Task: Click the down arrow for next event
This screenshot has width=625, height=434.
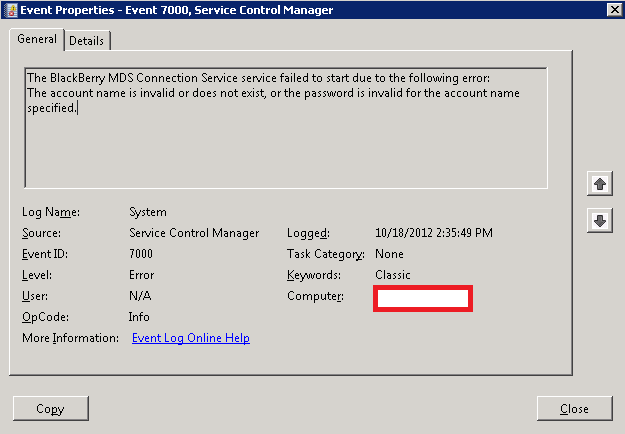Action: click(600, 221)
